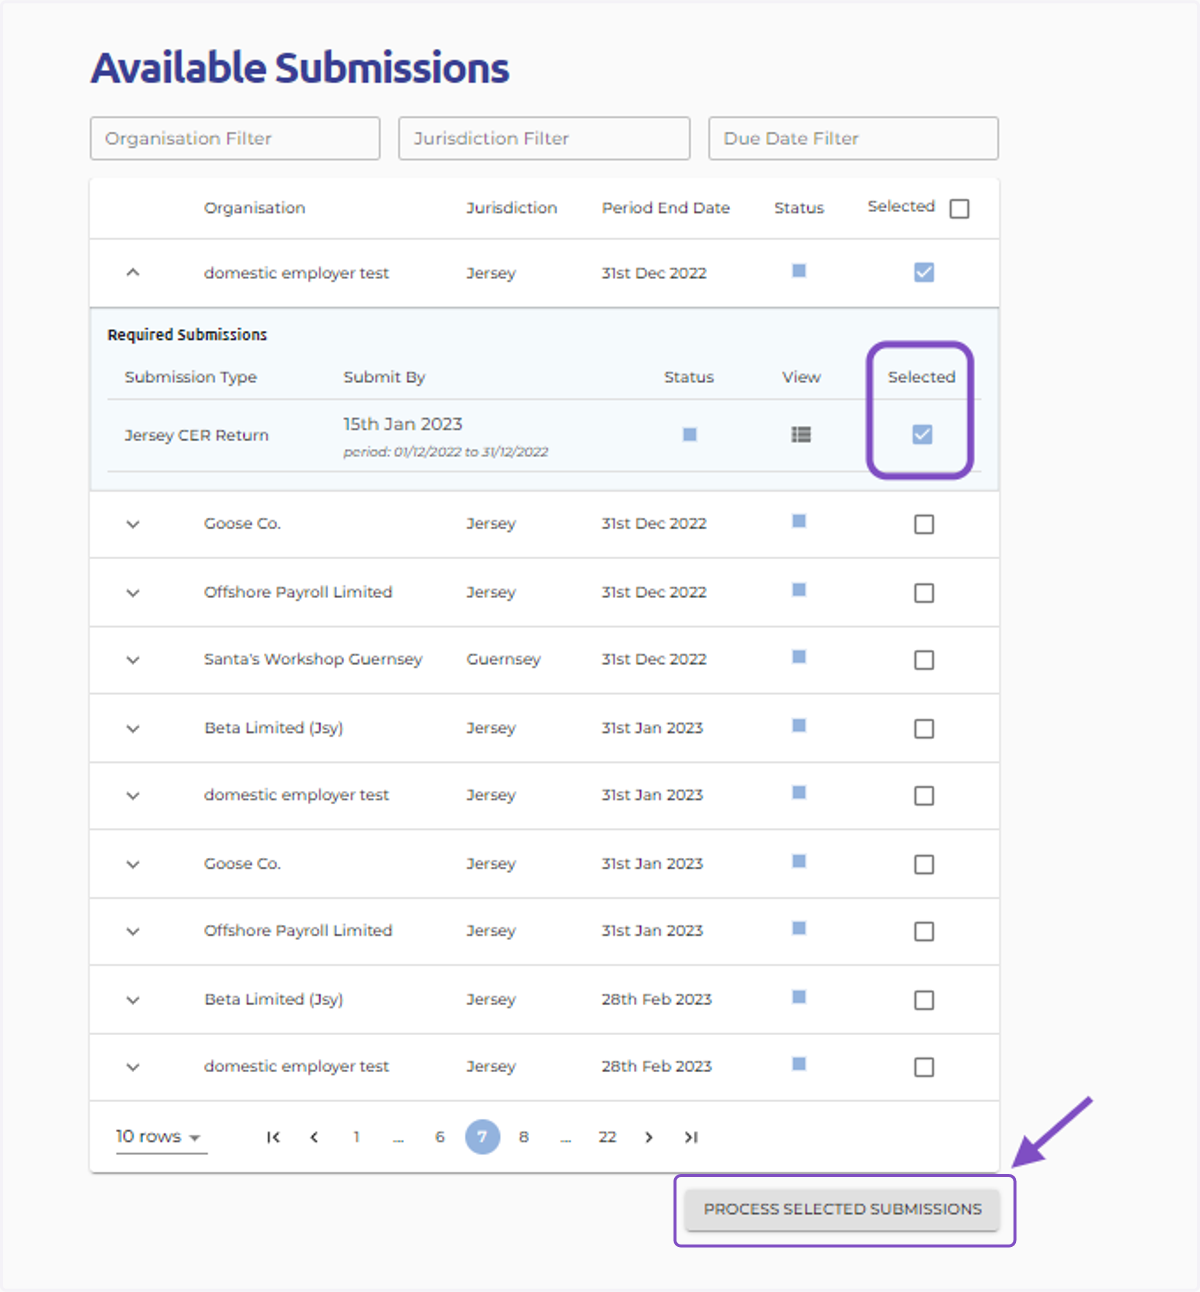Tick Beta Limited (Jsy) 31st Jan 2023 checkbox
This screenshot has height=1292, width=1200.
point(924,729)
